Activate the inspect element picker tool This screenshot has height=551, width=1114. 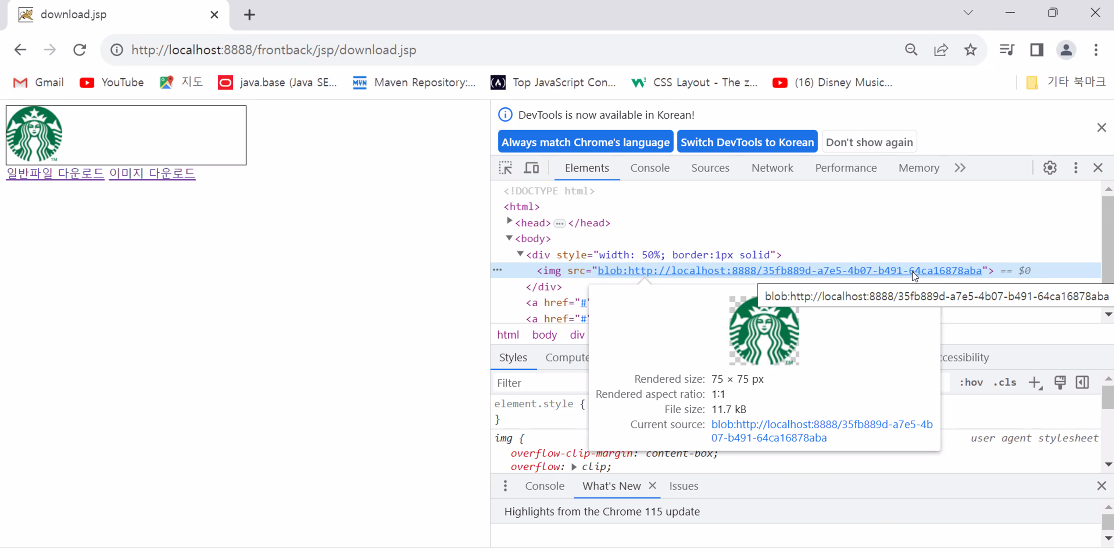[x=505, y=168]
